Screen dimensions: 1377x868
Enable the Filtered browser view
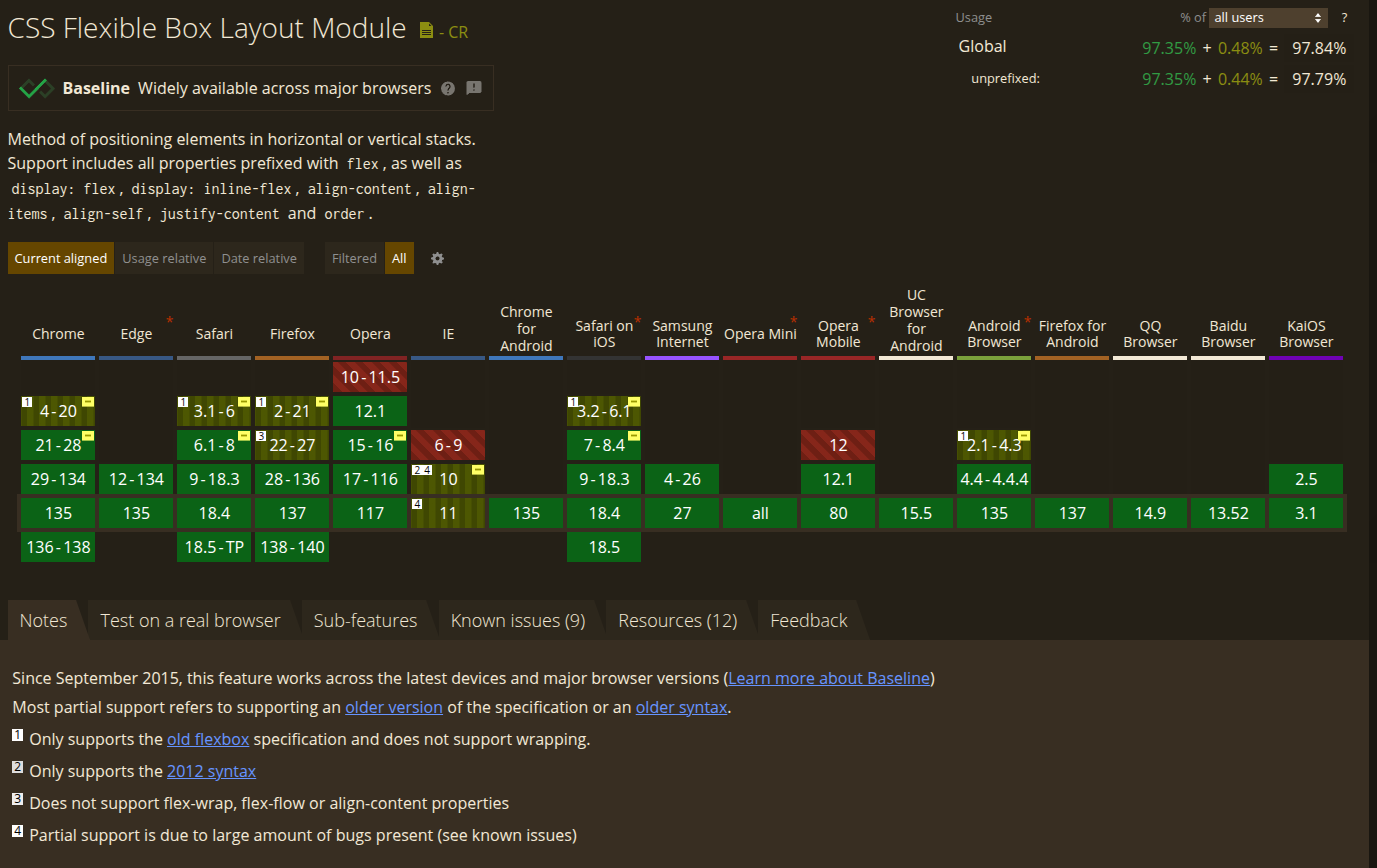tap(354, 258)
